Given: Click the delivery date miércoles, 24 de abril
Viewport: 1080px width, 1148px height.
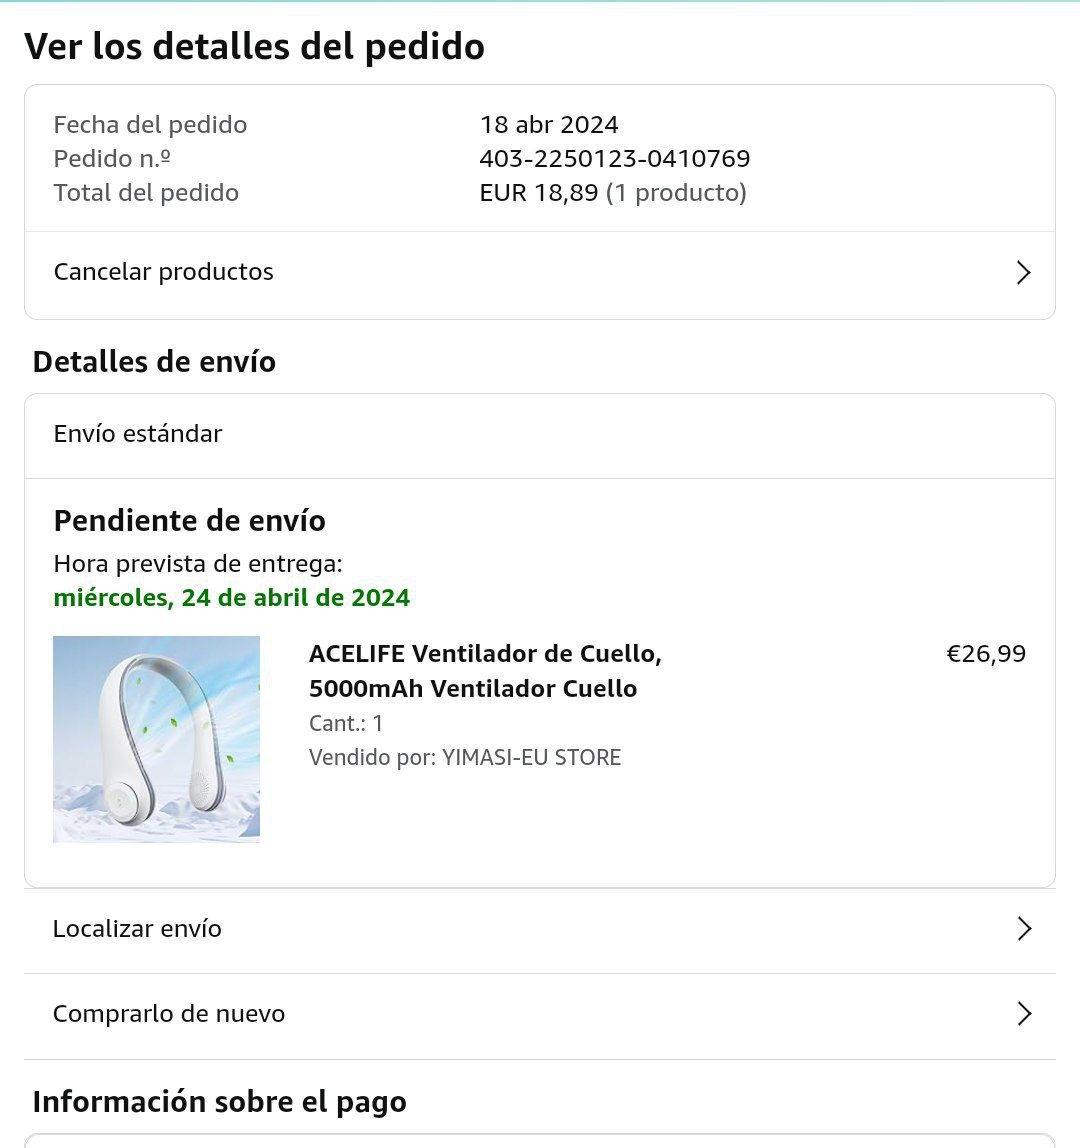Looking at the screenshot, I should click(231, 597).
